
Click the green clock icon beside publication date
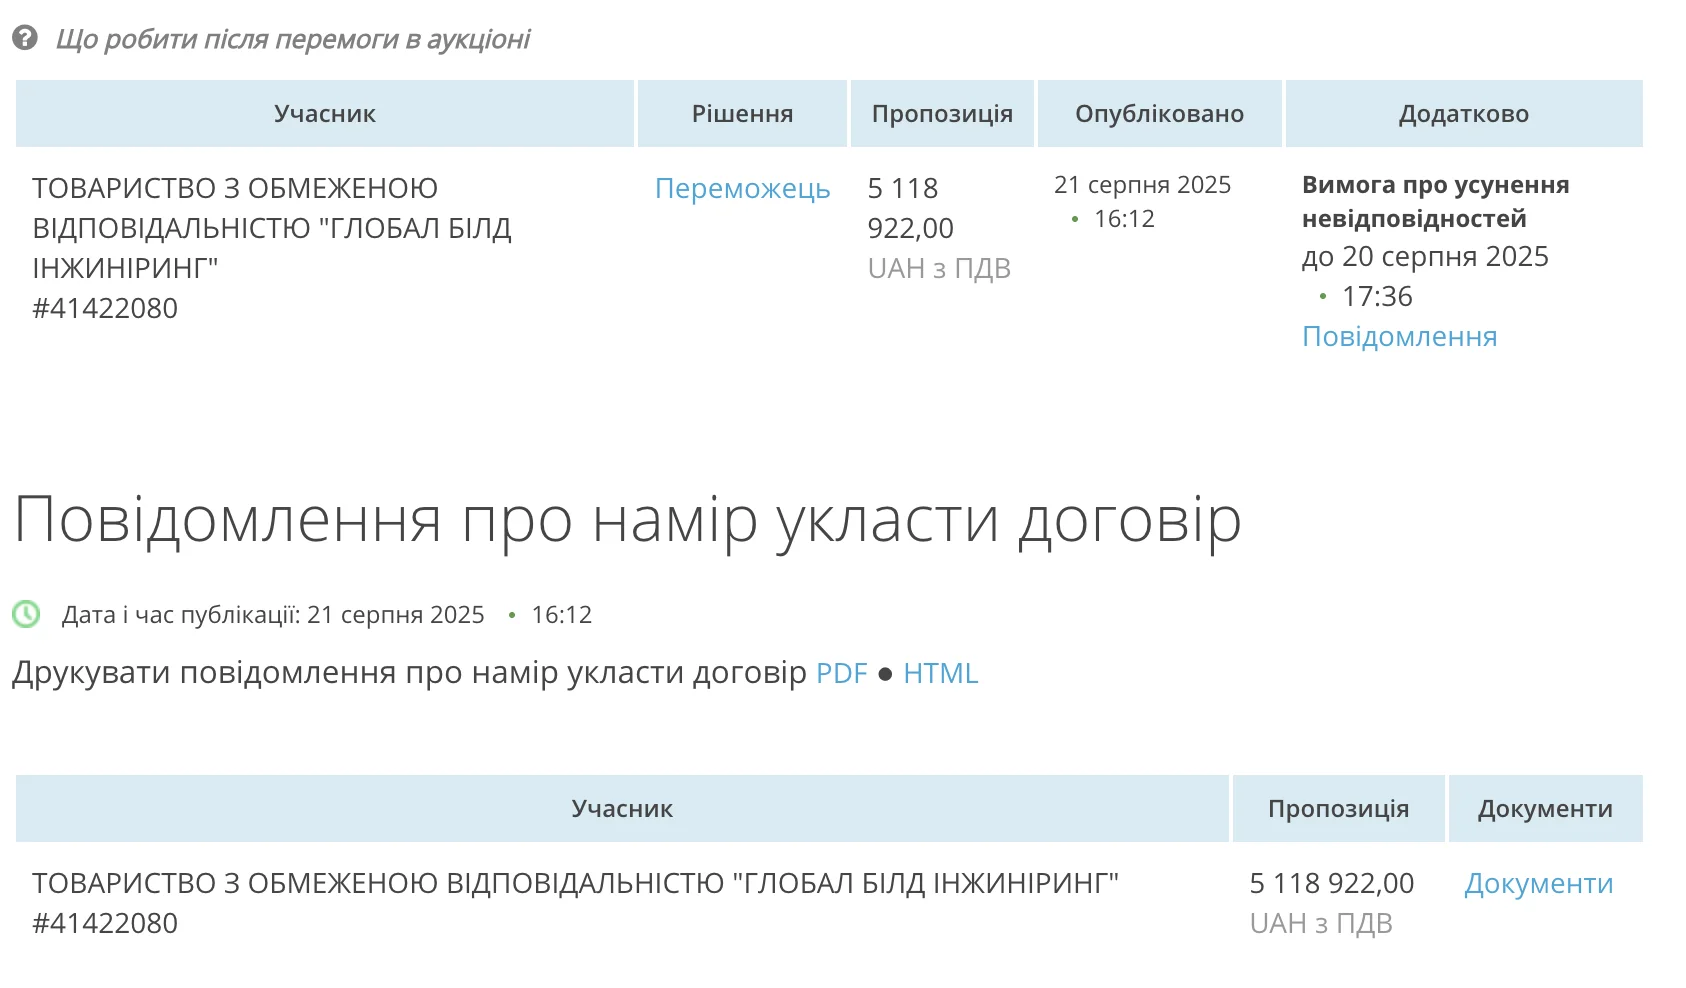(26, 614)
